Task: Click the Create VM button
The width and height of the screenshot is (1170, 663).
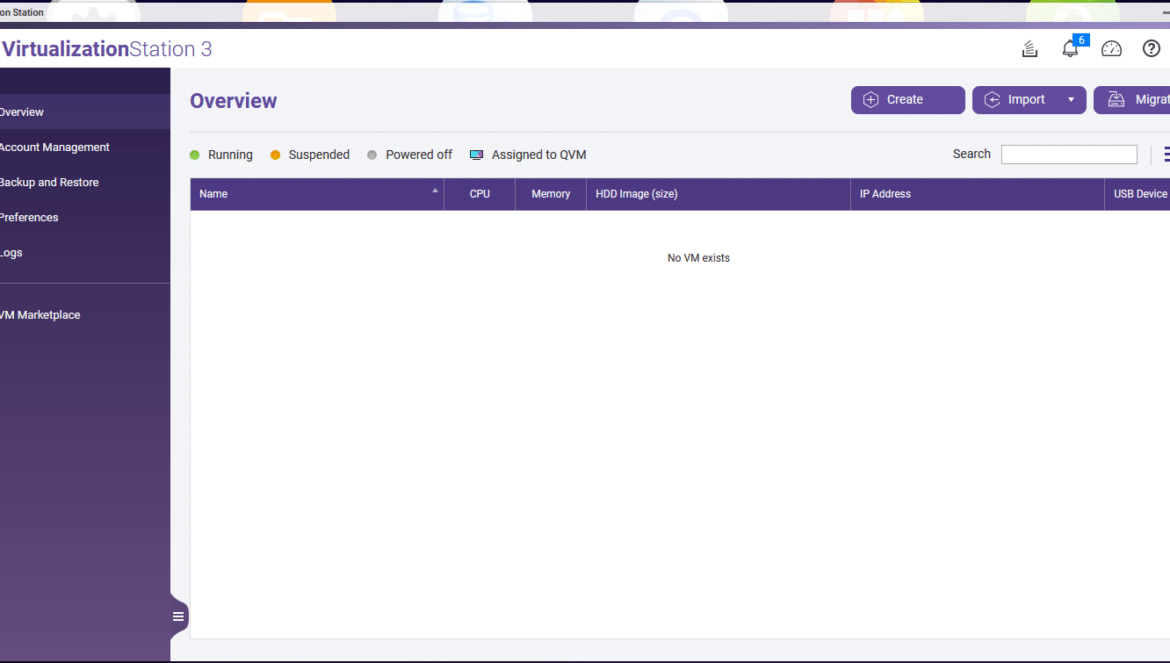Action: tap(907, 100)
